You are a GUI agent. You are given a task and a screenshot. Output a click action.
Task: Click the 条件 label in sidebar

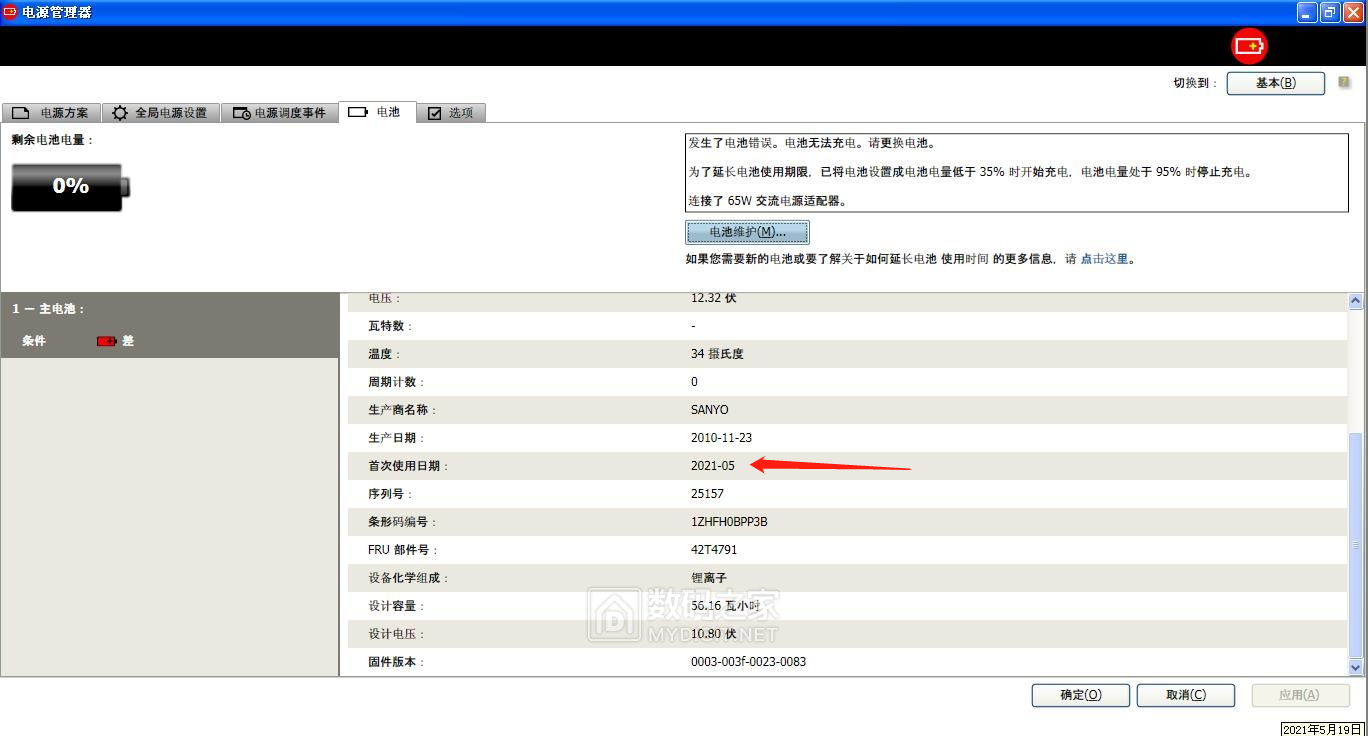[x=34, y=341]
